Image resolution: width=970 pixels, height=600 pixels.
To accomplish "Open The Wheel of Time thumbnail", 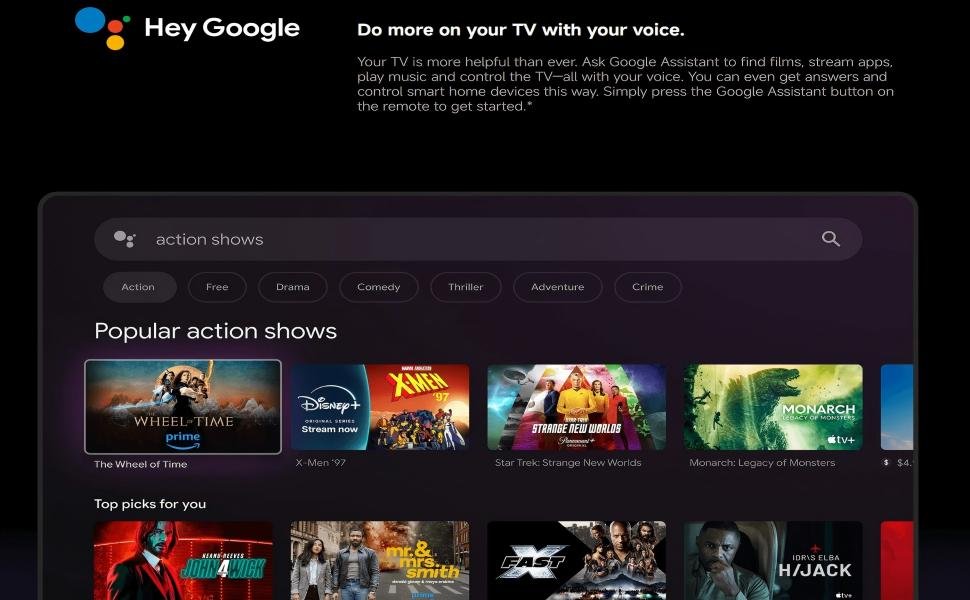I will (183, 407).
